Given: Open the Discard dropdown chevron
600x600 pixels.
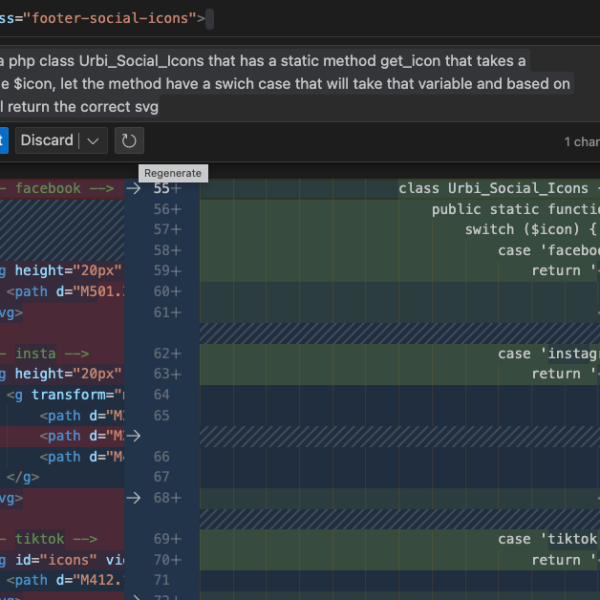Looking at the screenshot, I should pos(93,141).
